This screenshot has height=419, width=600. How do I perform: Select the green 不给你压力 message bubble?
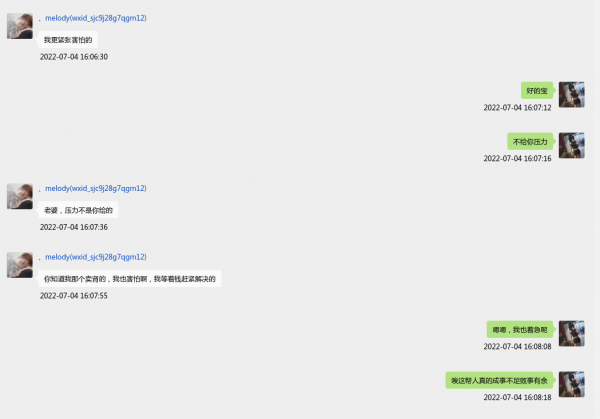pyautogui.click(x=530, y=142)
